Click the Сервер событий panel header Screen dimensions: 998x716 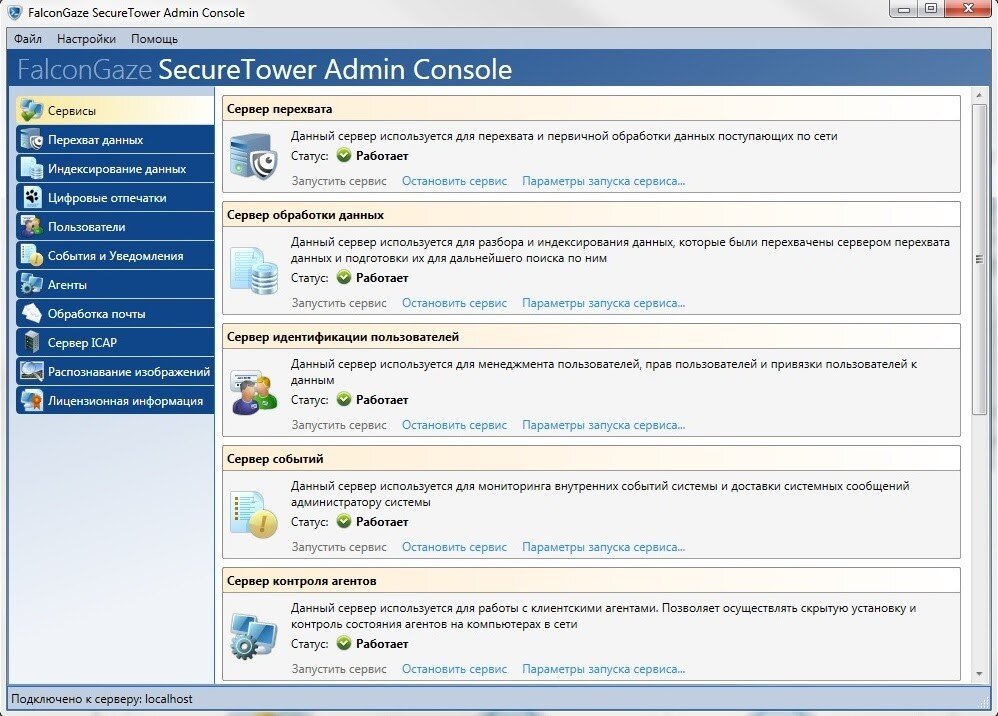click(x=591, y=459)
